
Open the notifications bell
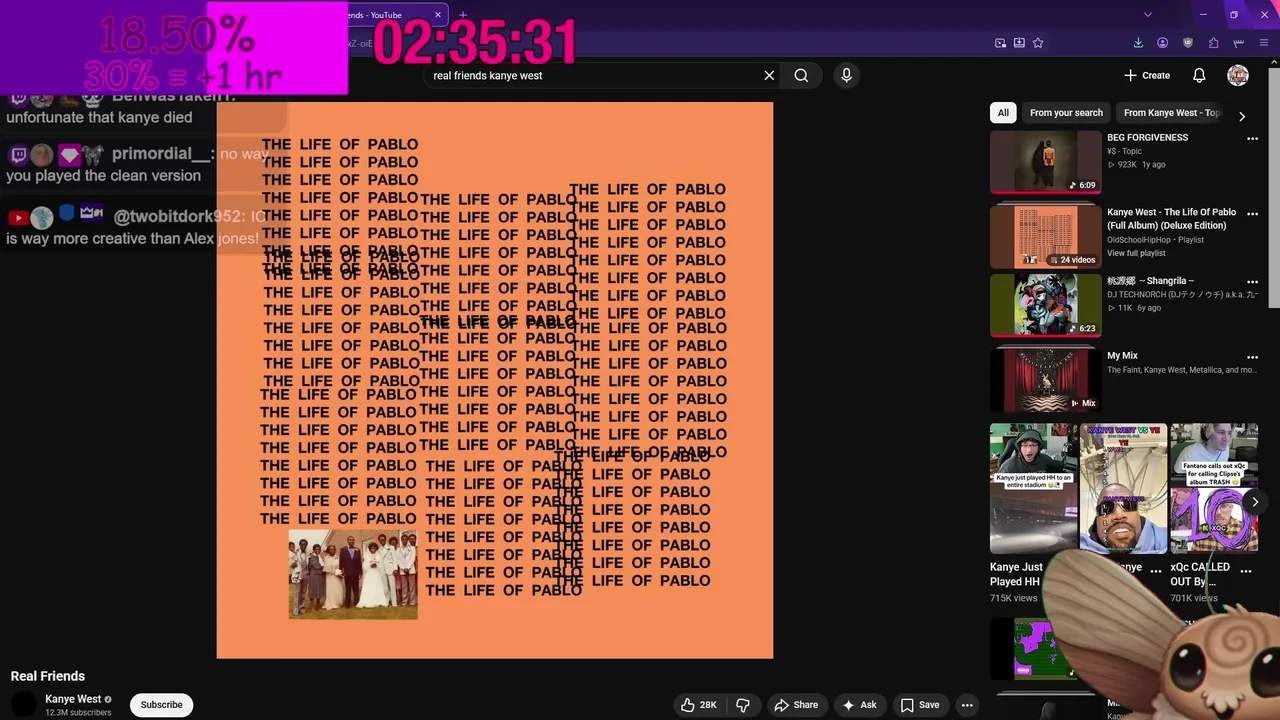point(1199,75)
